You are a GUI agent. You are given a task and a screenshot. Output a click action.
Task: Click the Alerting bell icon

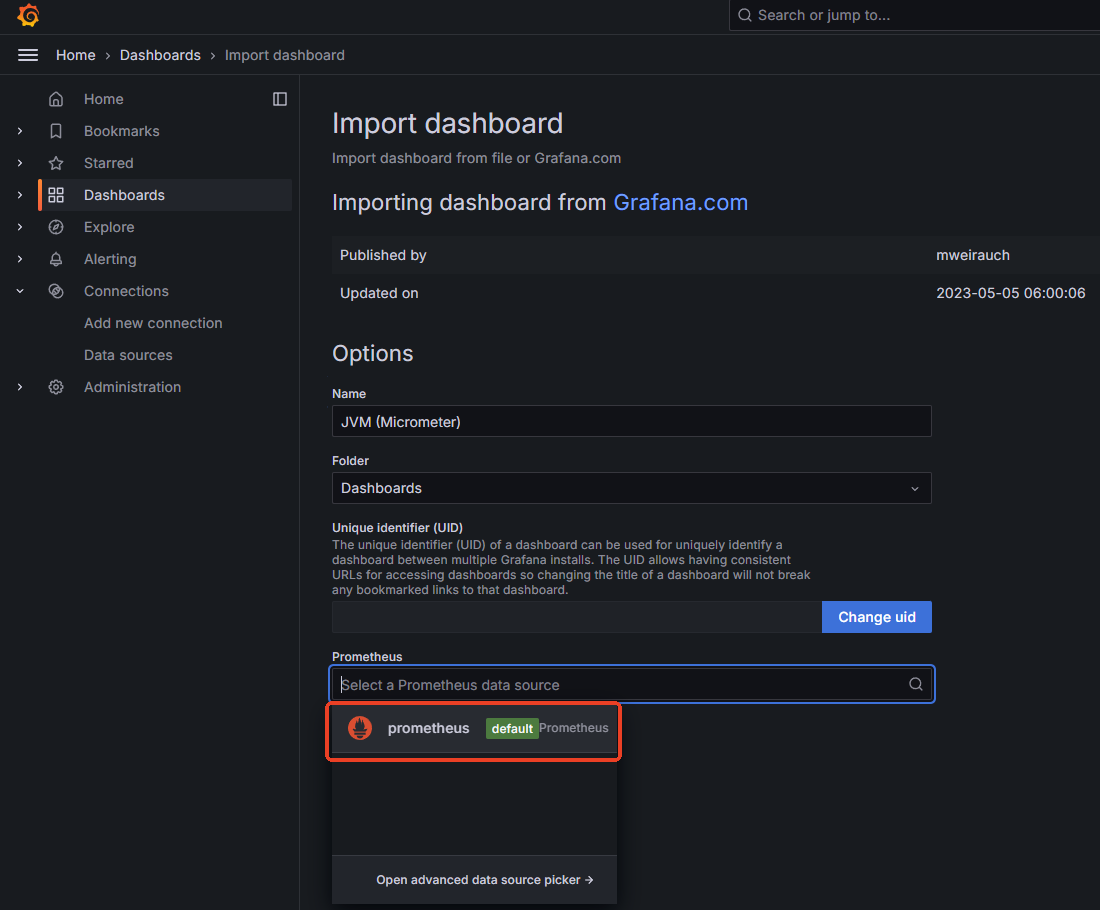tap(56, 259)
